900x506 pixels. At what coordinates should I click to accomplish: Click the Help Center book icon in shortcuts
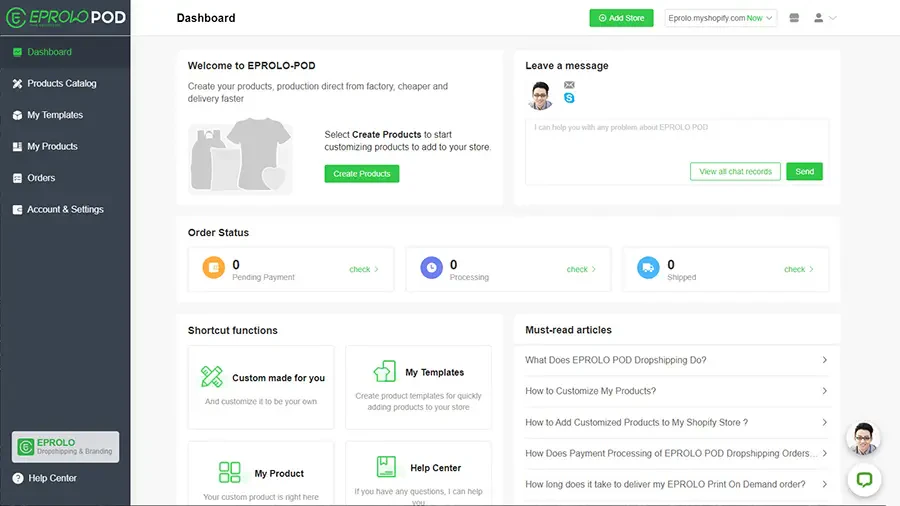pos(386,466)
